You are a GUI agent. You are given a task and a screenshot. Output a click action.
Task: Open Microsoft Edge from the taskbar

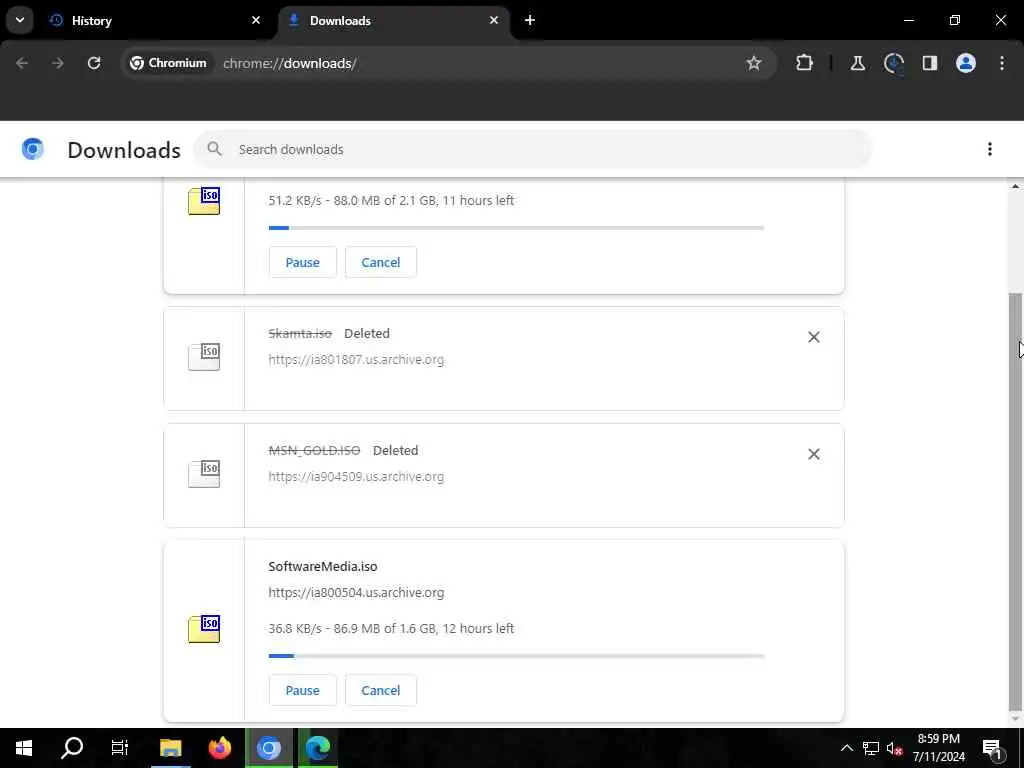coord(318,748)
